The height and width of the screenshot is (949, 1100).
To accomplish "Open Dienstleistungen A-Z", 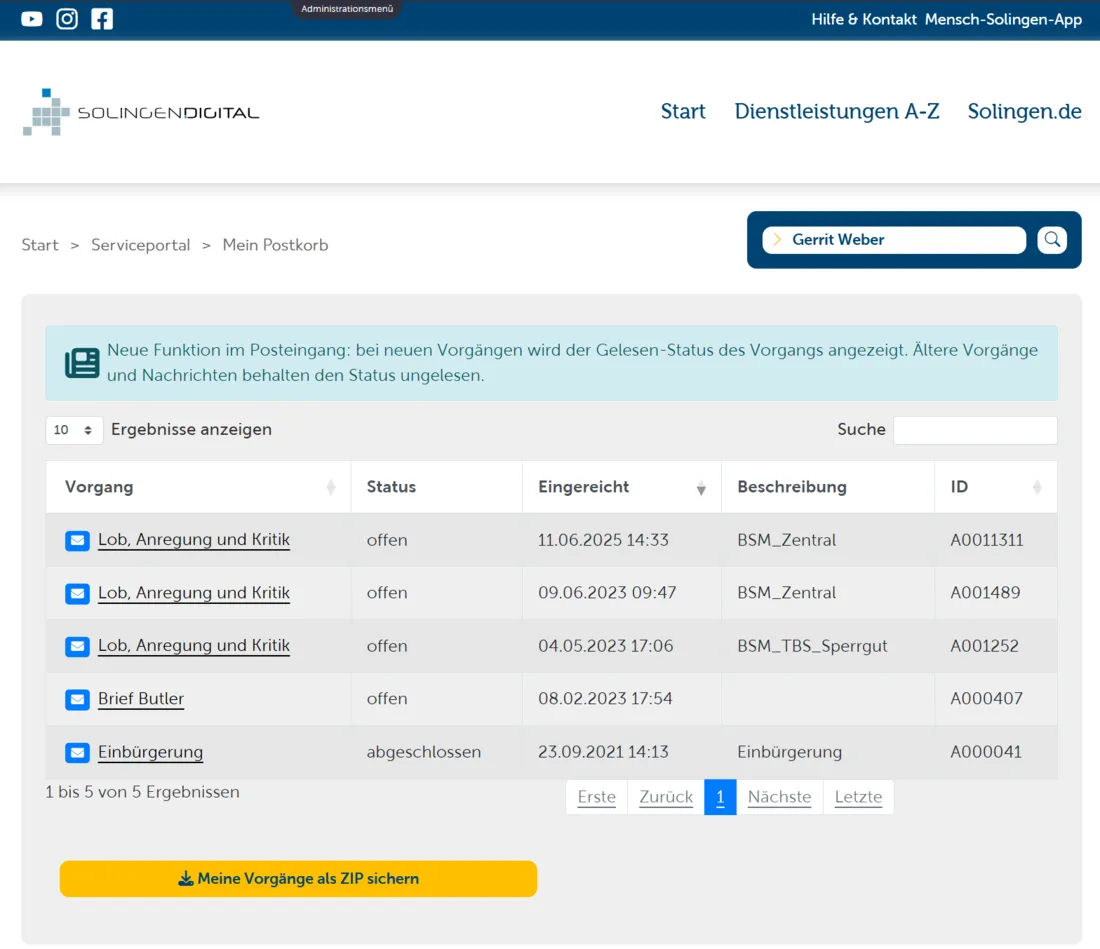I will coord(836,112).
